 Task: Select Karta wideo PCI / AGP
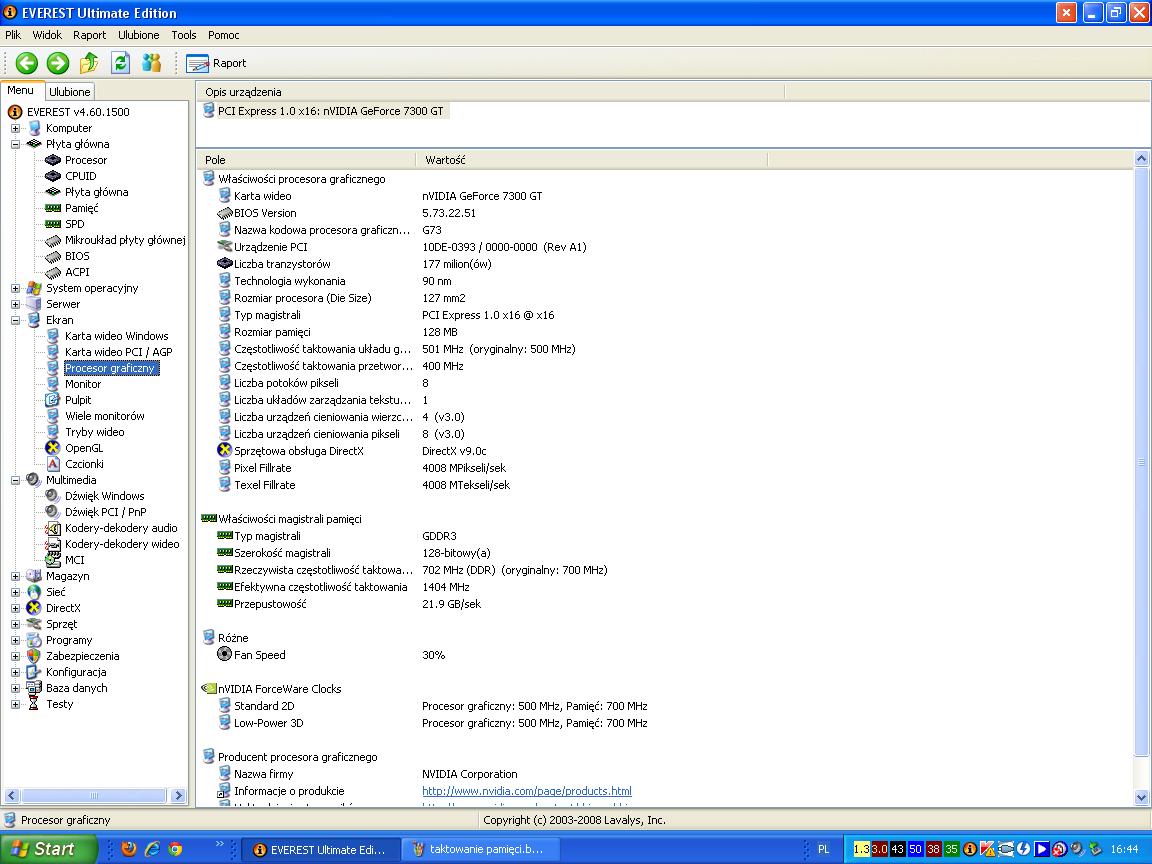(x=118, y=353)
